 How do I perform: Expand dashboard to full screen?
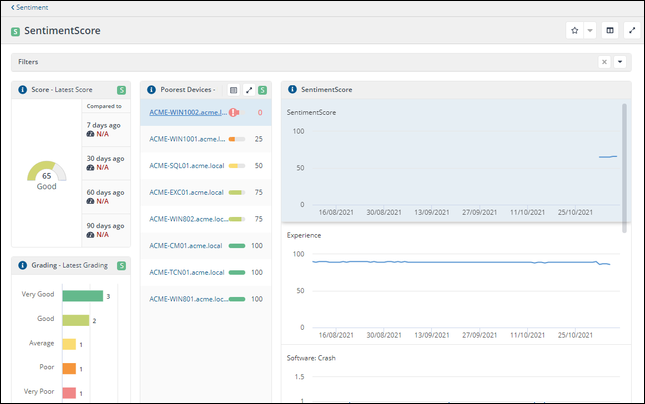(x=631, y=31)
